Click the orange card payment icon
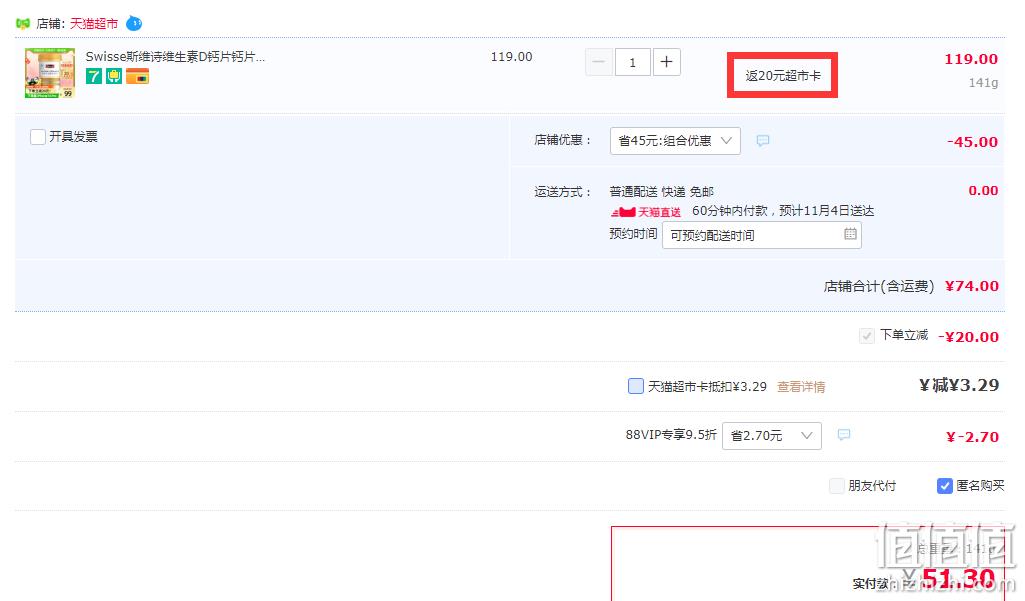The image size is (1025, 601). point(137,77)
